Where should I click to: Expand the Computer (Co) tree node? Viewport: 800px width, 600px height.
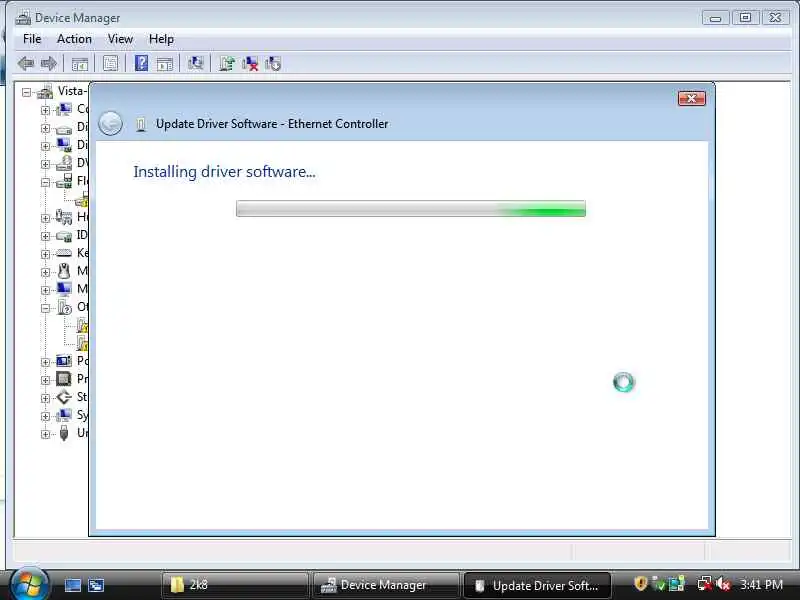[x=45, y=110]
